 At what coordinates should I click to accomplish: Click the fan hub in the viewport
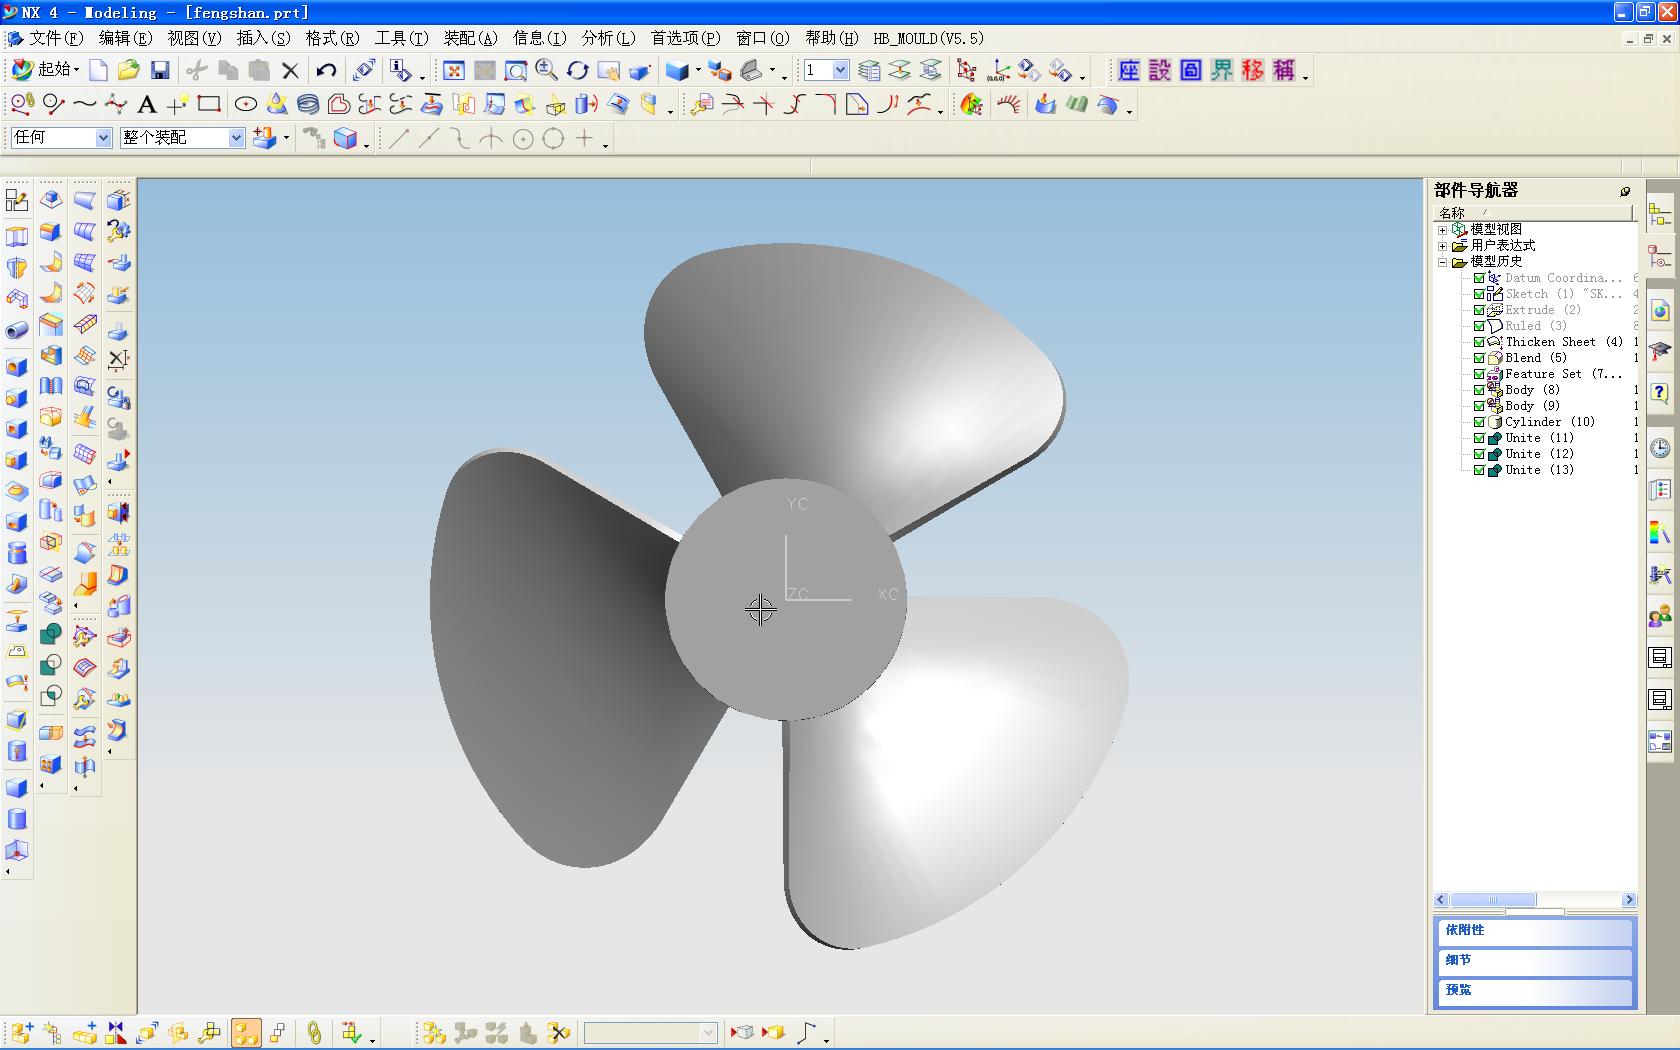tap(785, 600)
